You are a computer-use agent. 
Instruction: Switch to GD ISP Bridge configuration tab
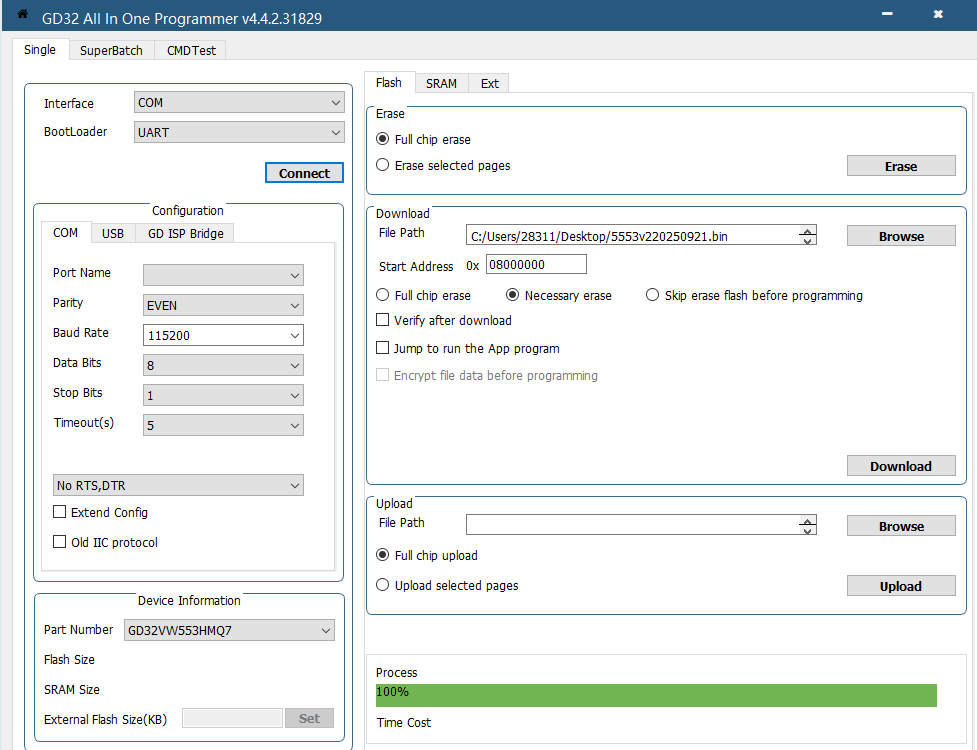point(186,234)
